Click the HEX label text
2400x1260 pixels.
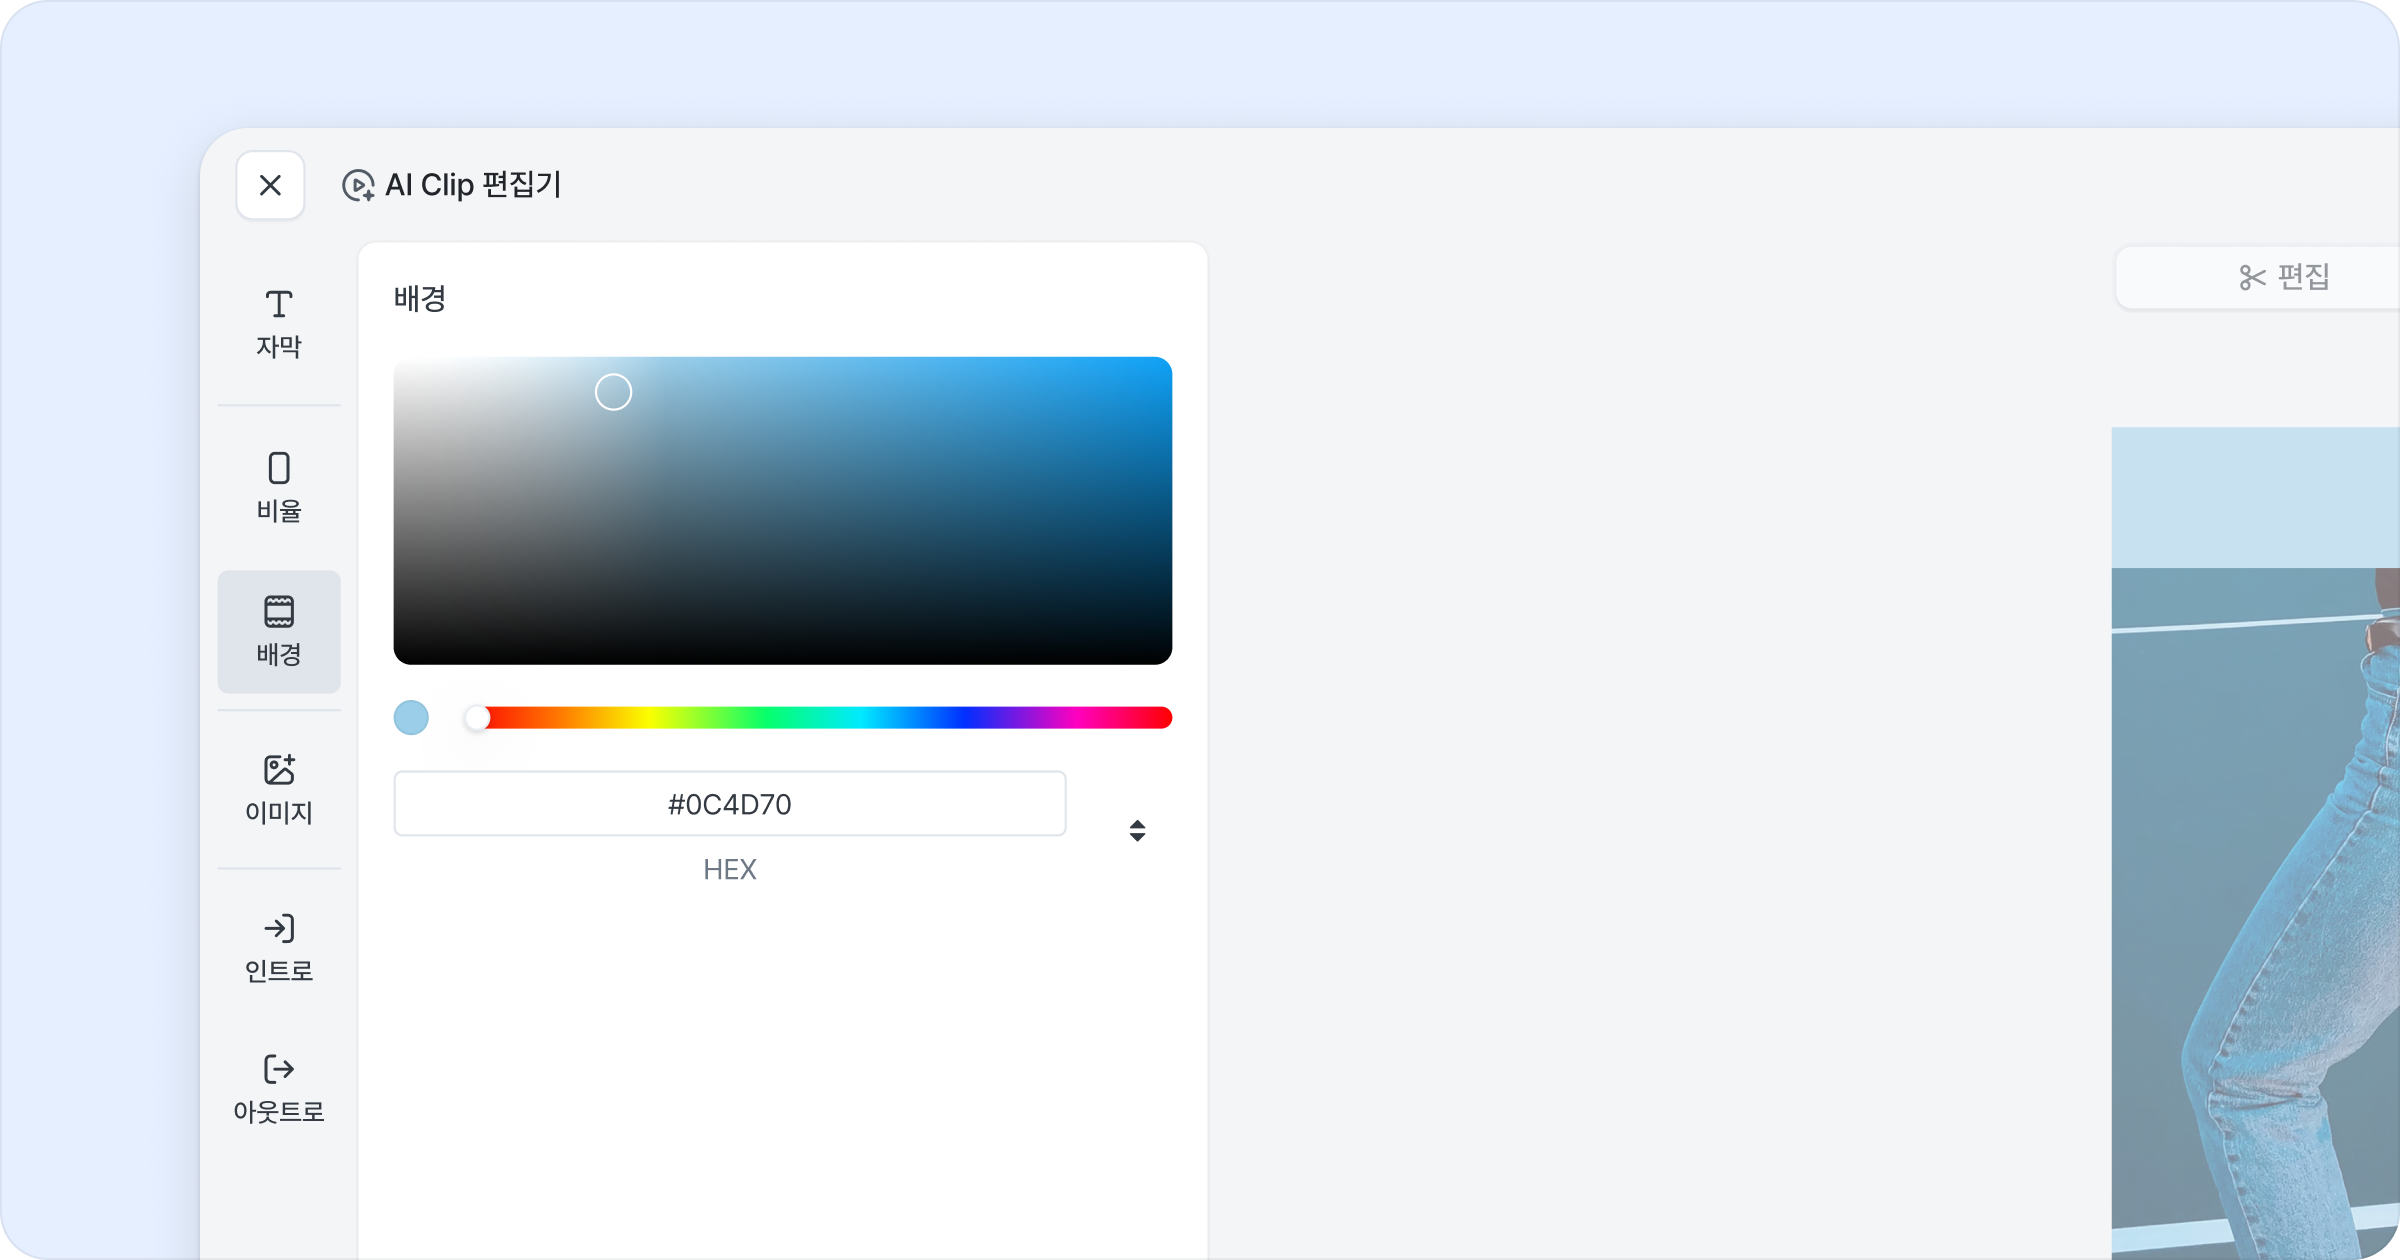(x=730, y=870)
